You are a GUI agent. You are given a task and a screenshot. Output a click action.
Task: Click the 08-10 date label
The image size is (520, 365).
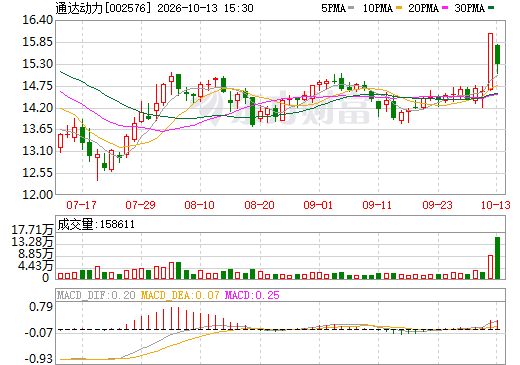pyautogui.click(x=199, y=205)
